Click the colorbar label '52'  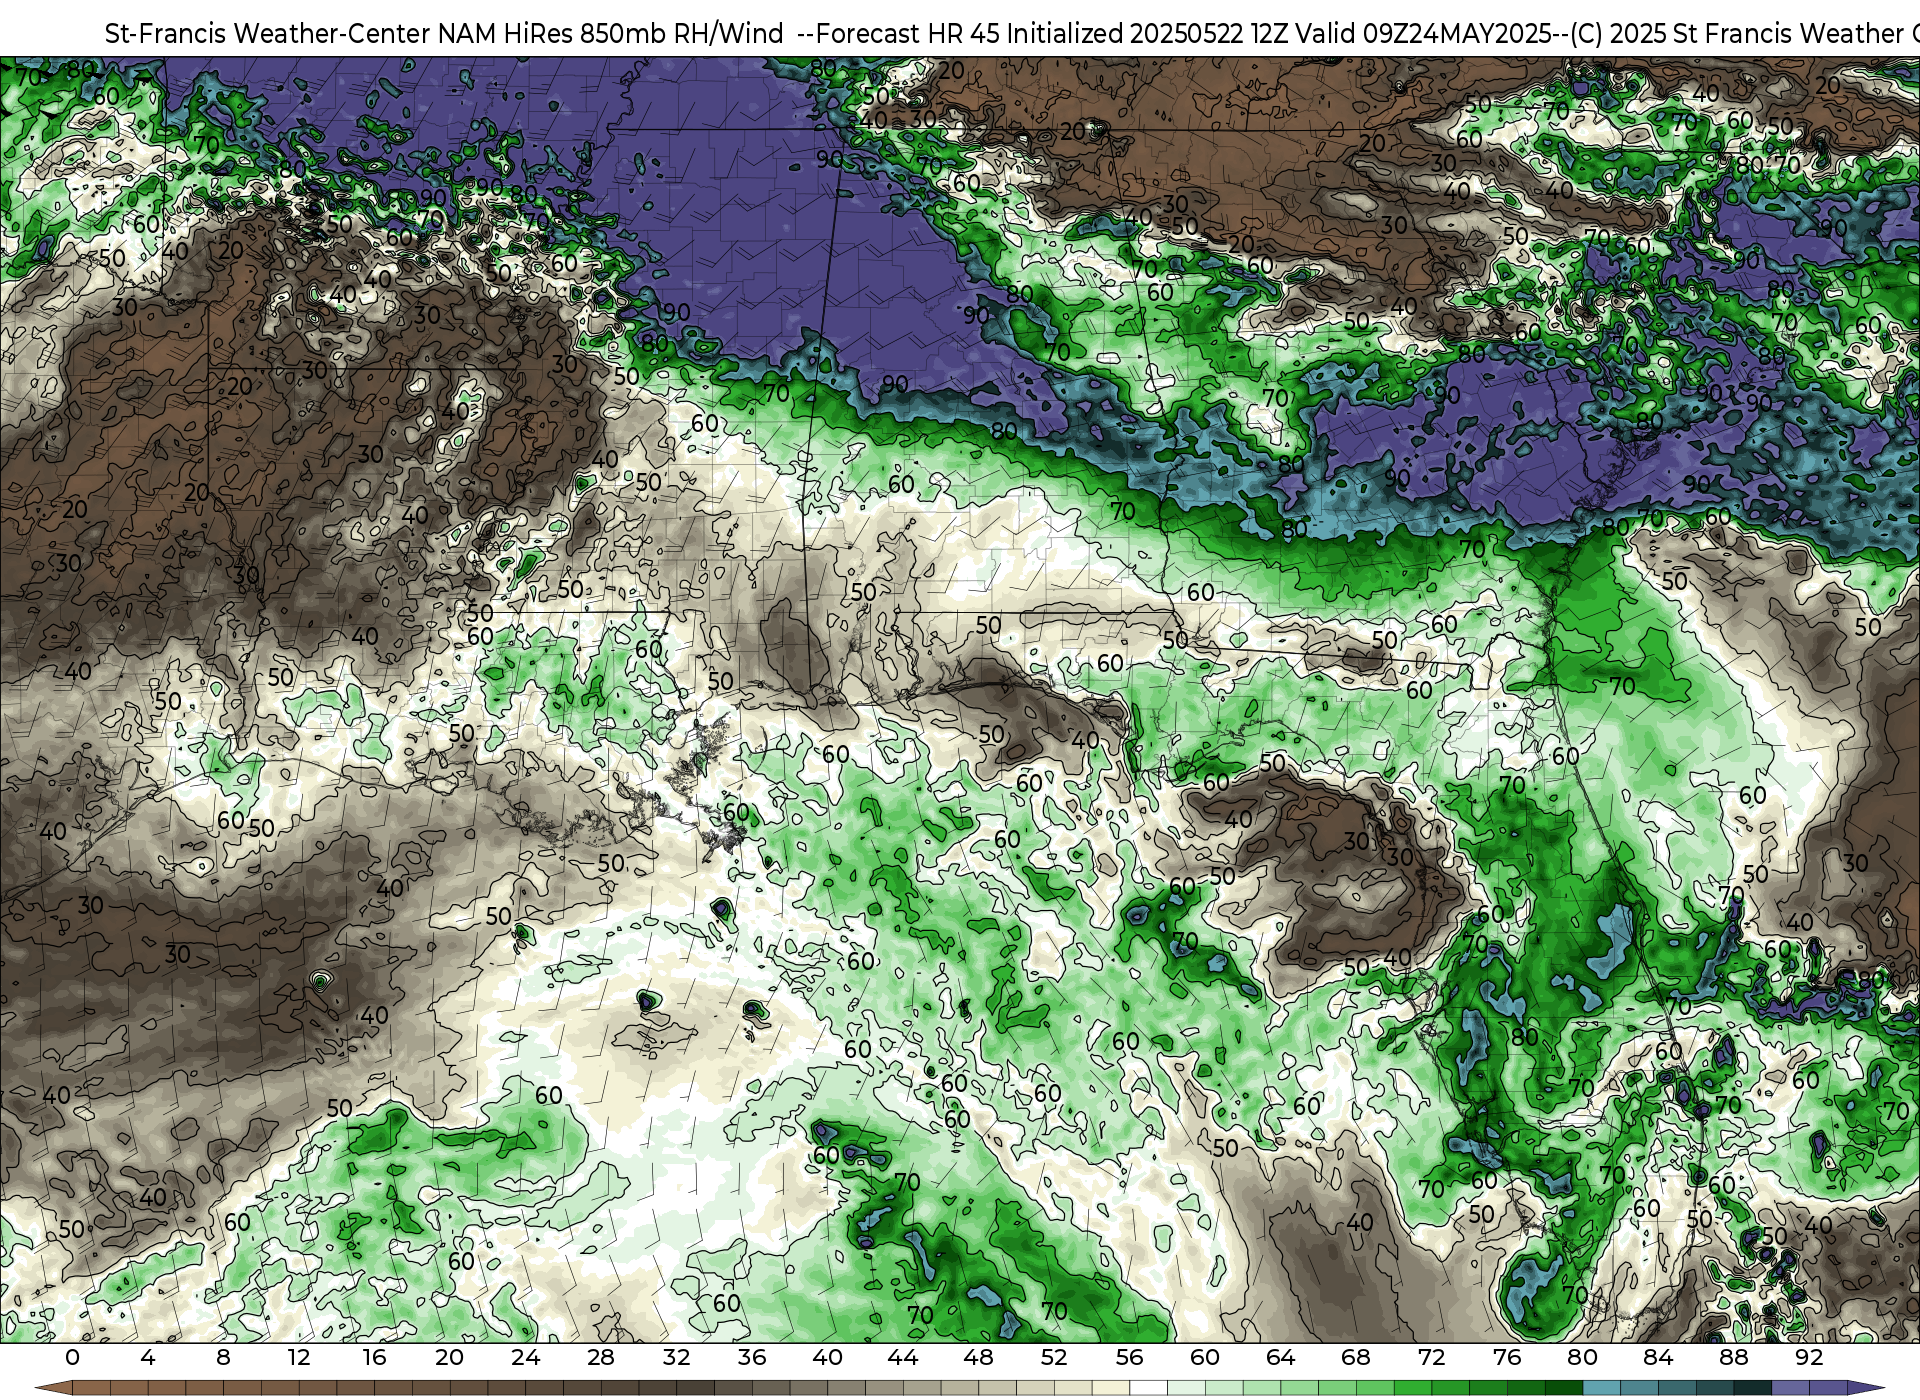click(1054, 1357)
